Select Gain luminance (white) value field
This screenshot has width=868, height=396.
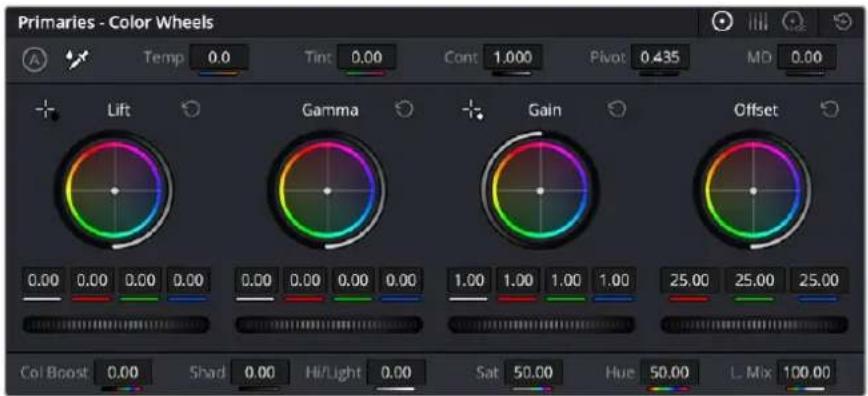point(469,280)
